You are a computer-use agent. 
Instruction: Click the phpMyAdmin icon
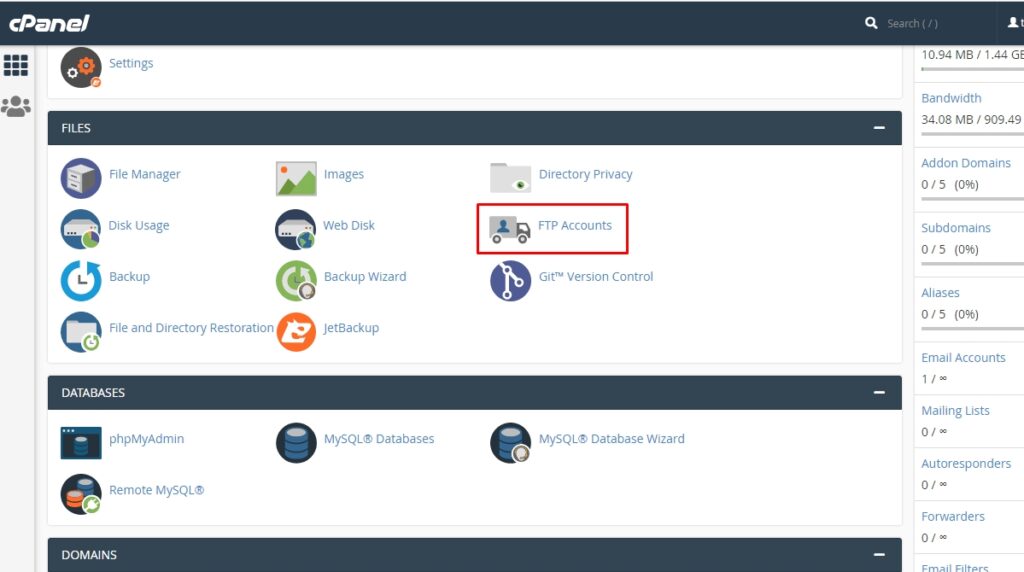coord(81,443)
